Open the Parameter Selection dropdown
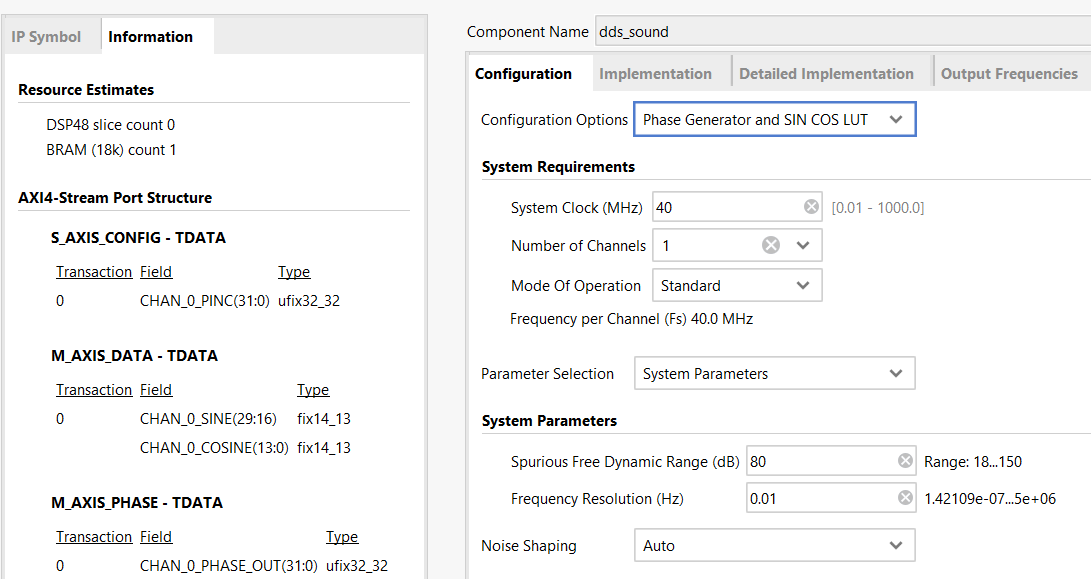 tap(774, 374)
